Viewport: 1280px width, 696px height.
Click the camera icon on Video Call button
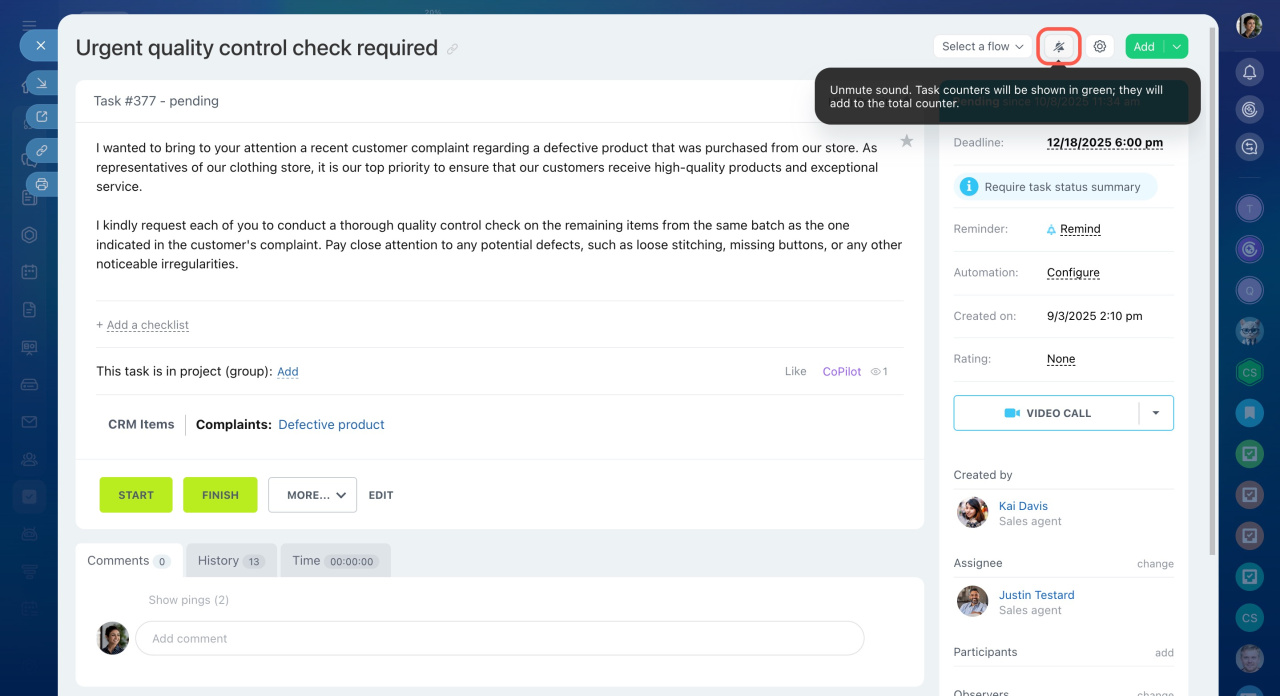[1012, 413]
